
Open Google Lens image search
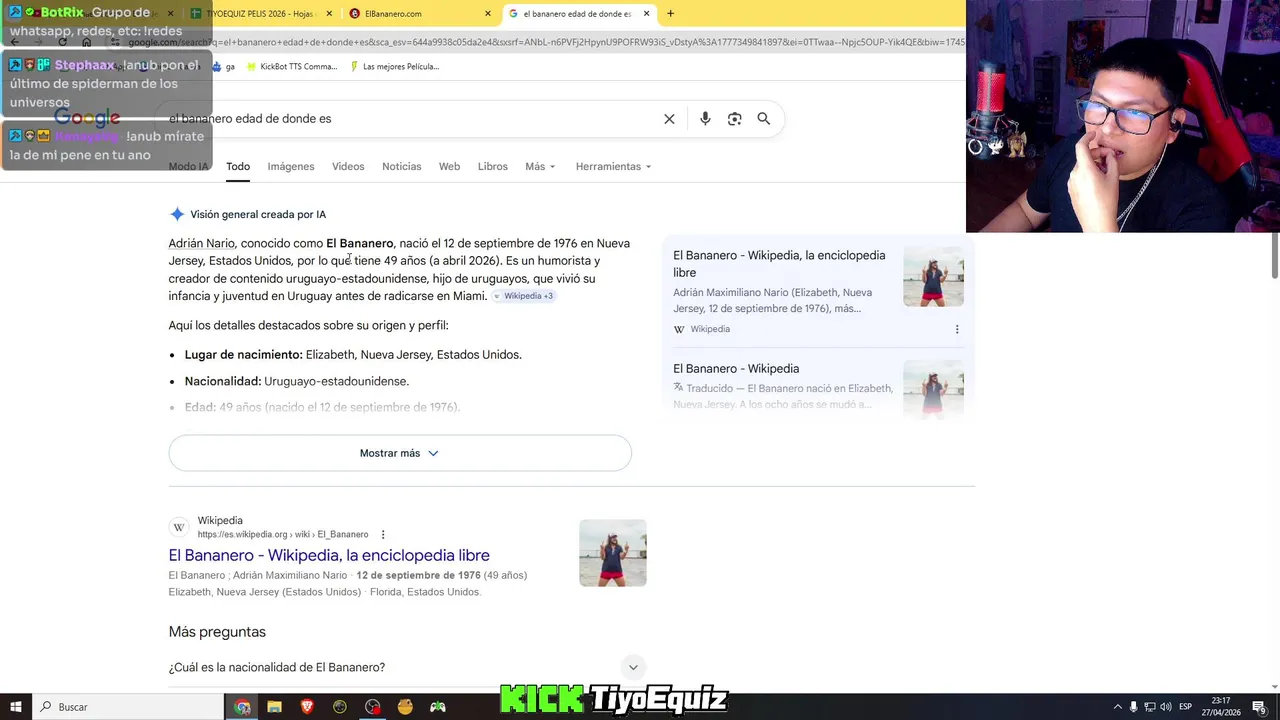click(735, 119)
